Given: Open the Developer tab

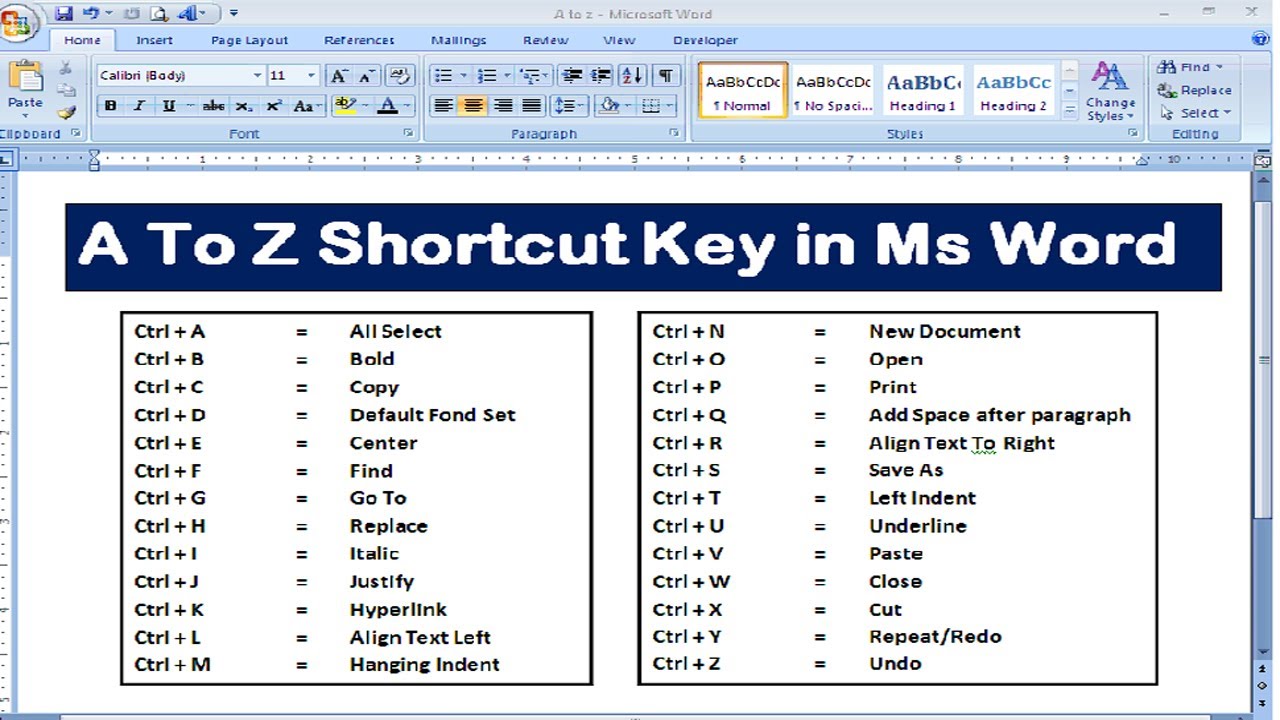Looking at the screenshot, I should (x=704, y=40).
